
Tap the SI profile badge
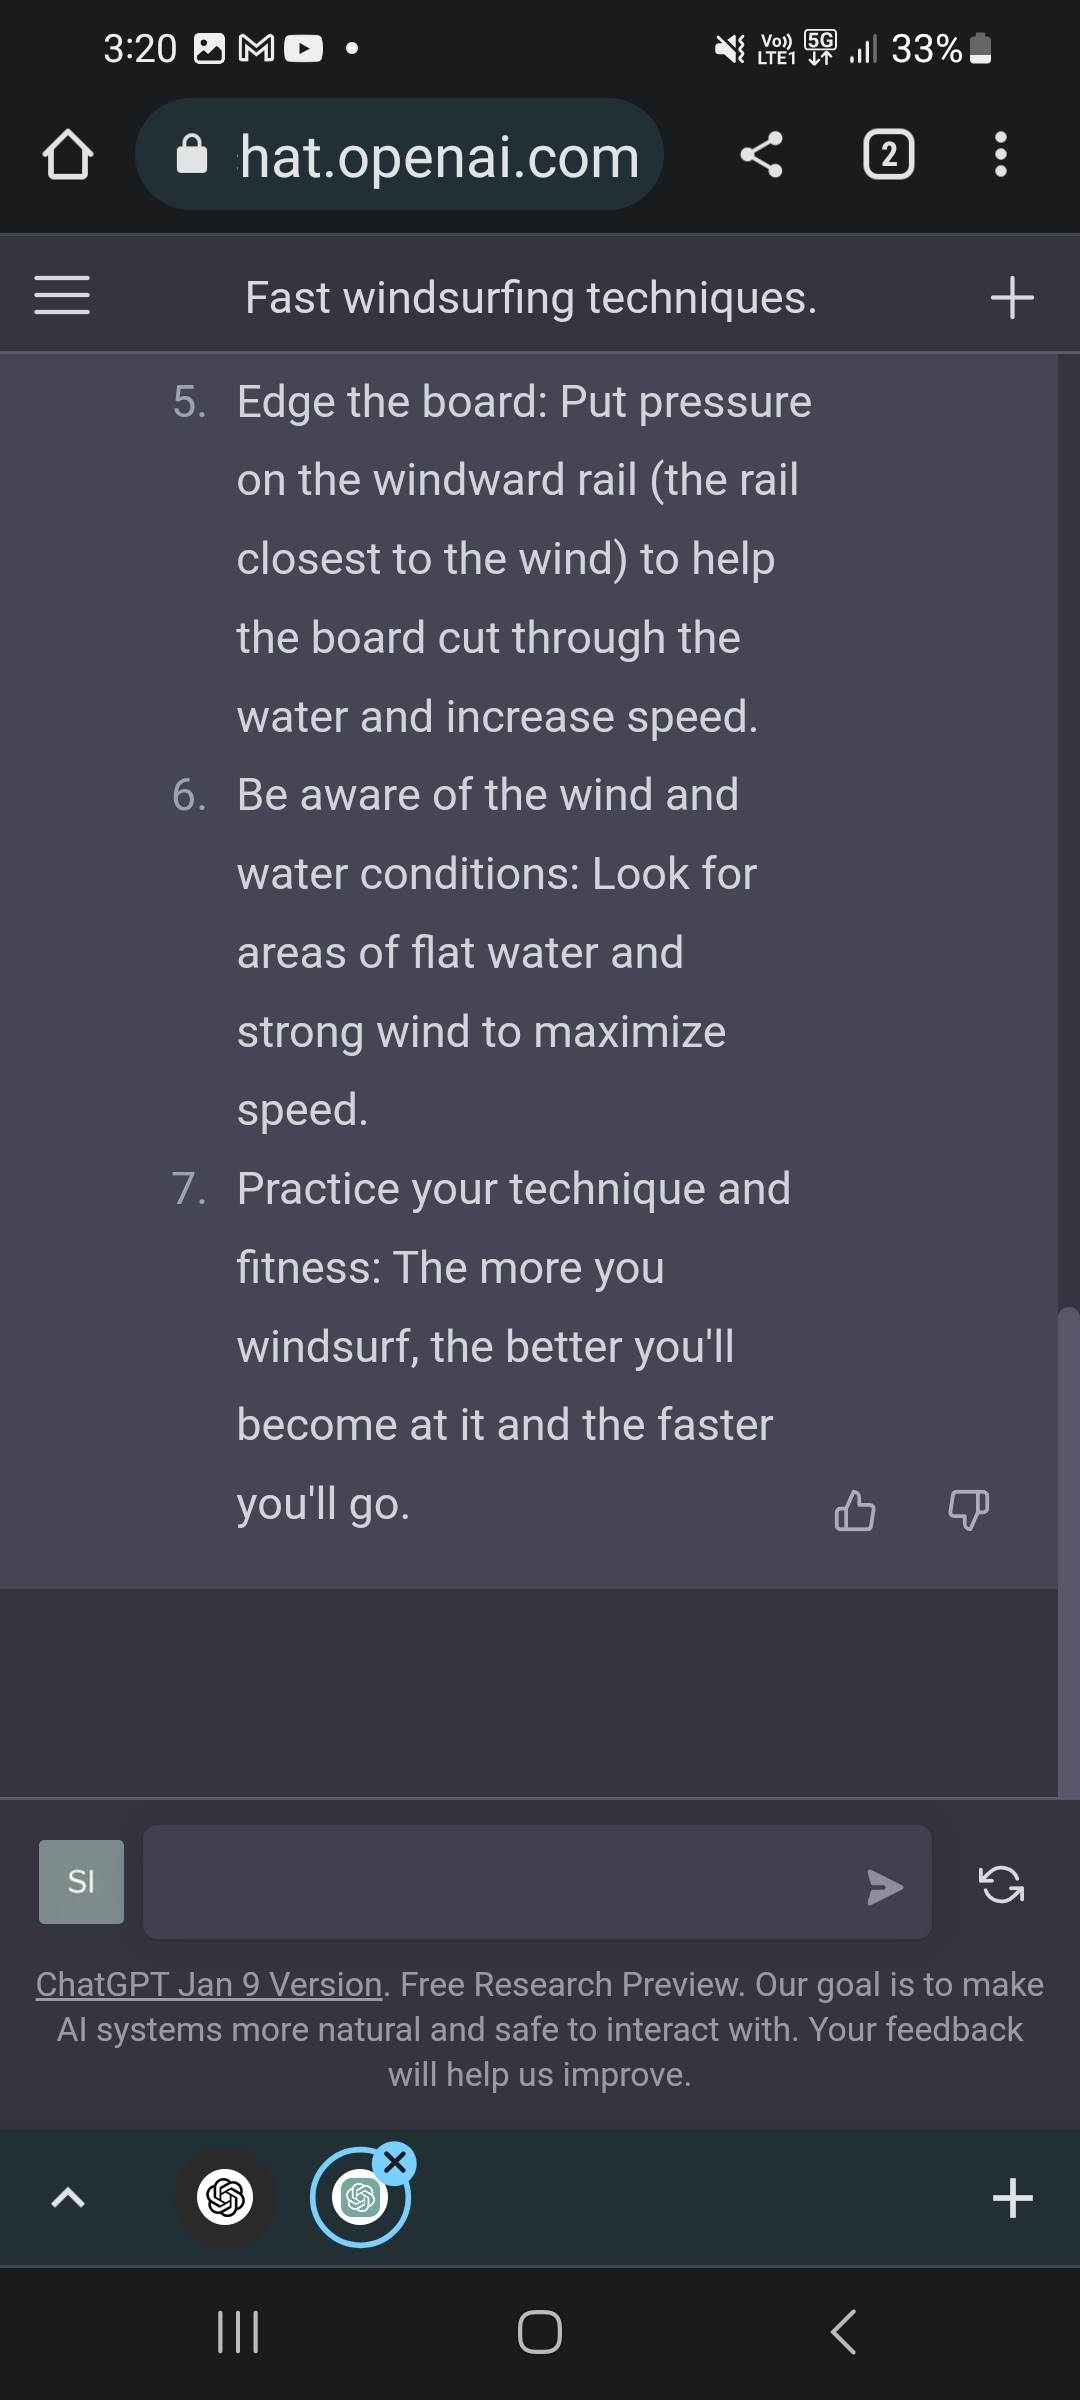pos(80,1881)
